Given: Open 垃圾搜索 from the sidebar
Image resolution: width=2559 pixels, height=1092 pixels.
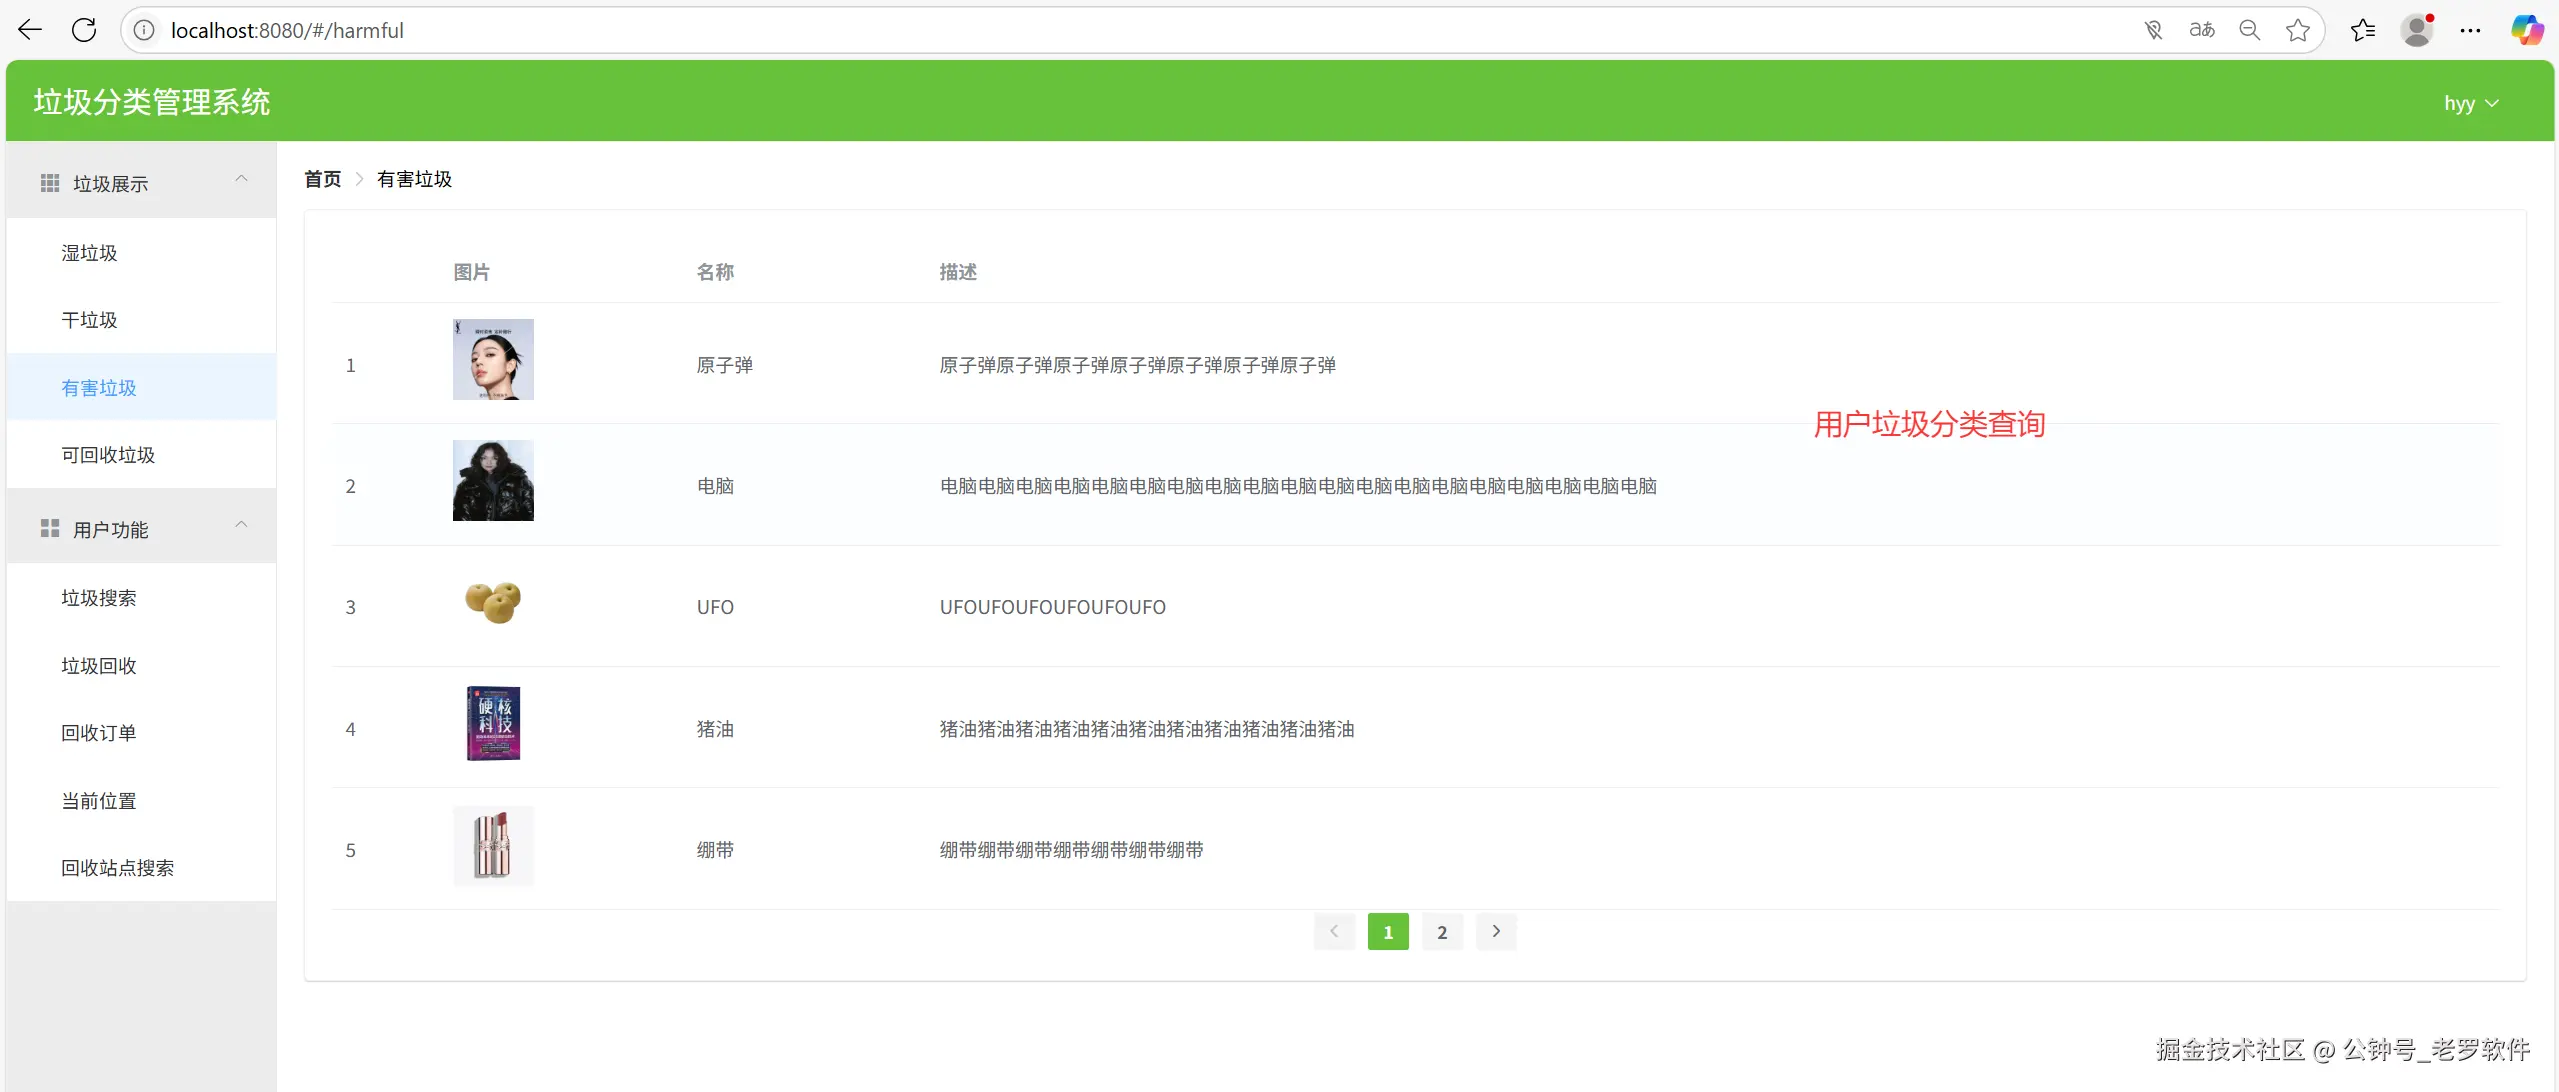Looking at the screenshot, I should [x=98, y=598].
